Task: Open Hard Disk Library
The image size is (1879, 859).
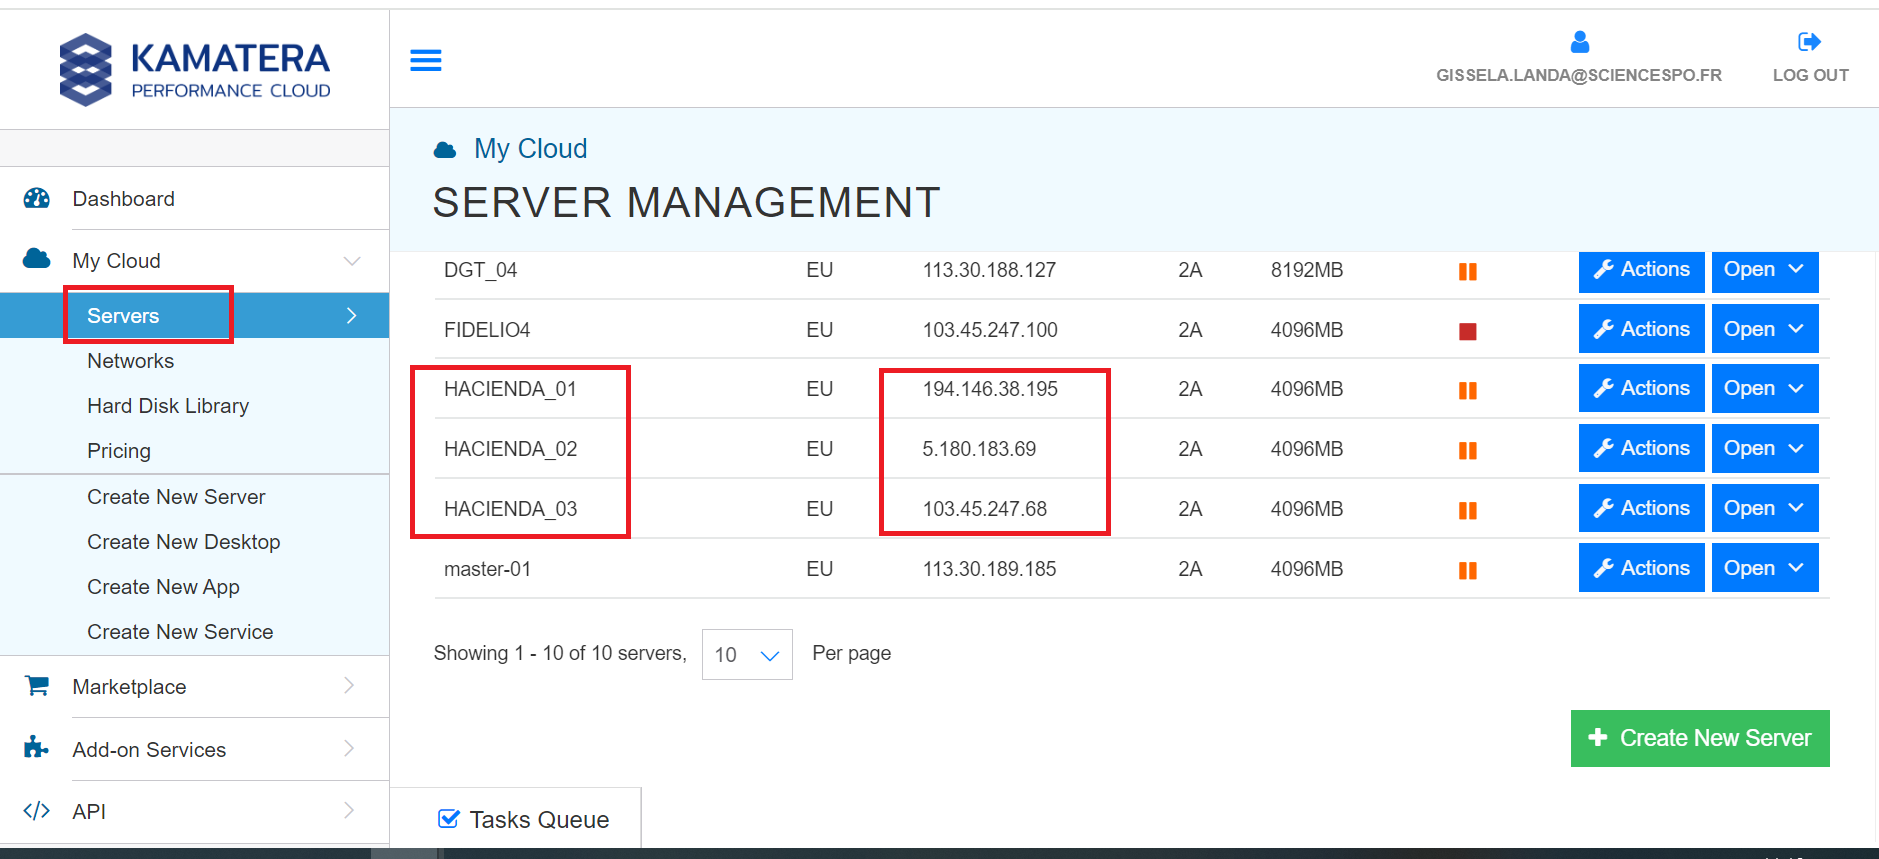Action: pos(168,406)
